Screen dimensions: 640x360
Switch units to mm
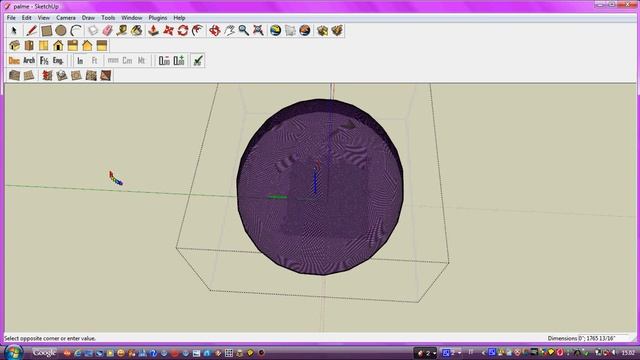pyautogui.click(x=113, y=61)
